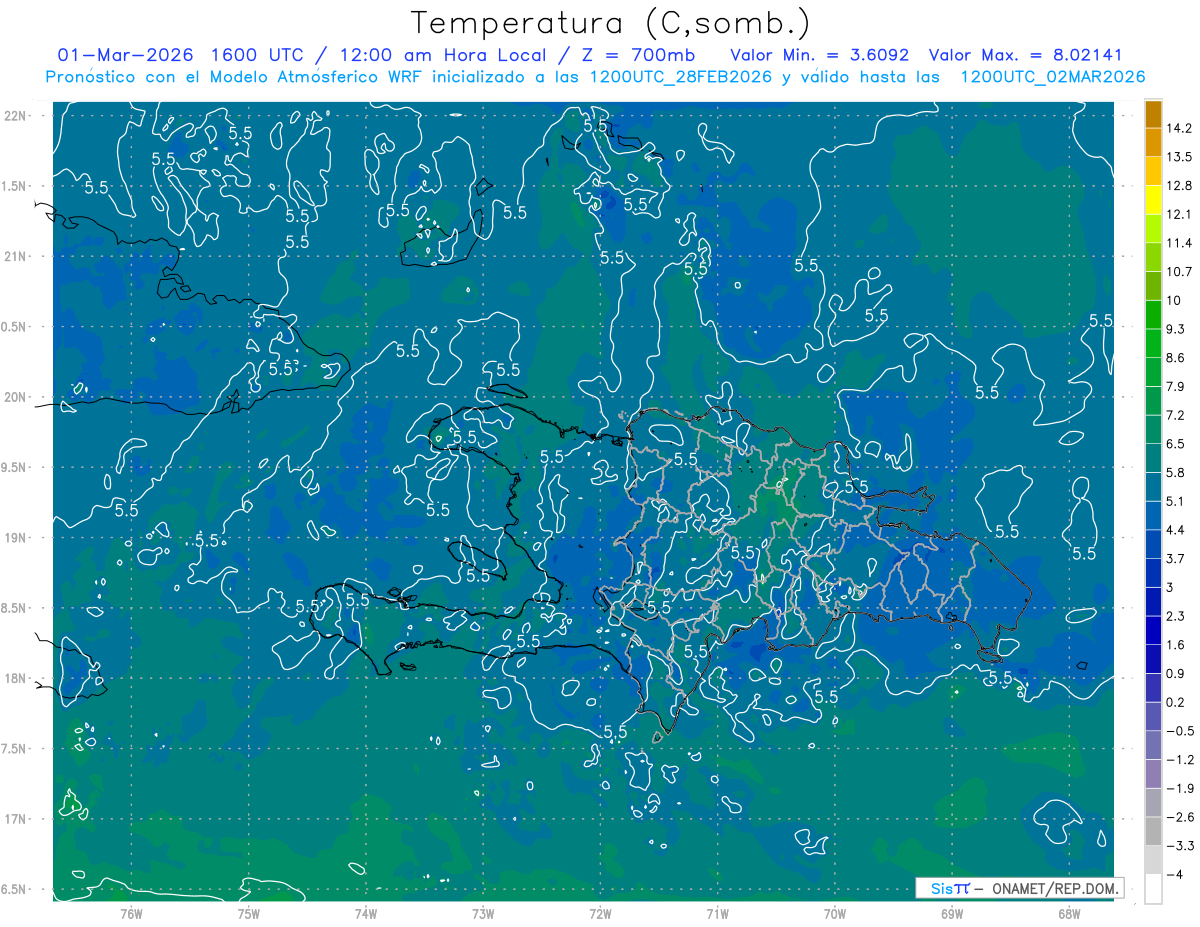Pick the white swatch below -4 on scale

pyautogui.click(x=1153, y=889)
